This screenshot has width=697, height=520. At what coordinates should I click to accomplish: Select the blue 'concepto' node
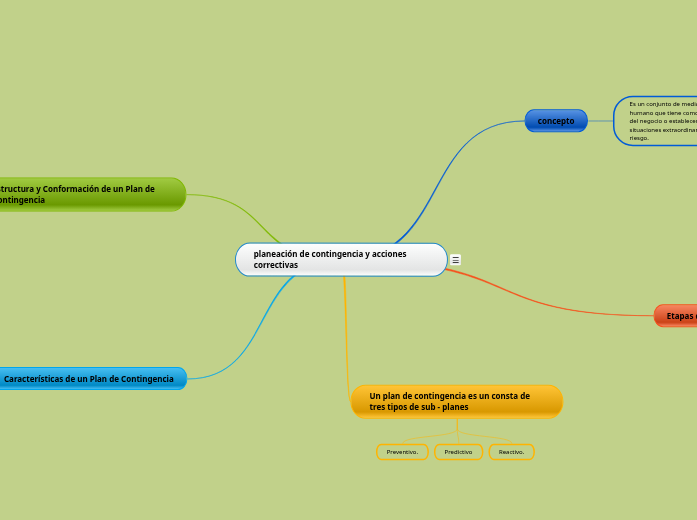[556, 121]
